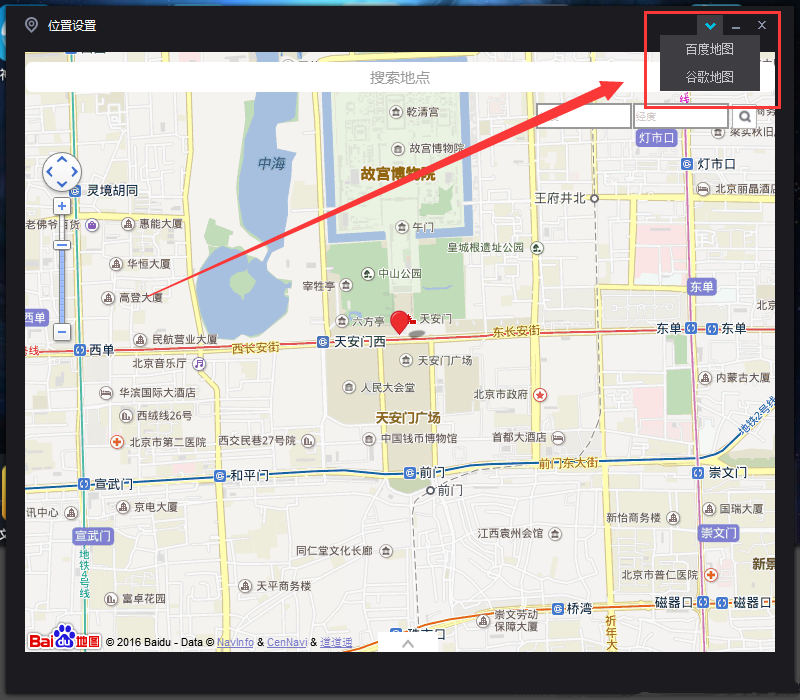
Task: Click the zoom slider handle
Action: (62, 245)
